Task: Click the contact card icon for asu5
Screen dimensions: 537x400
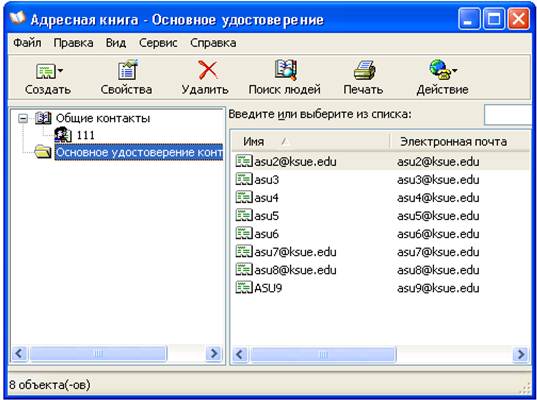Action: (x=244, y=215)
